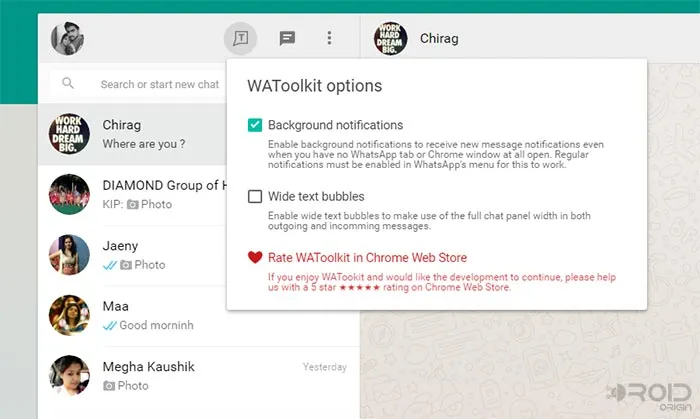Click the read ticks beside Good morninh
Image resolution: width=700 pixels, height=419 pixels.
coord(109,326)
